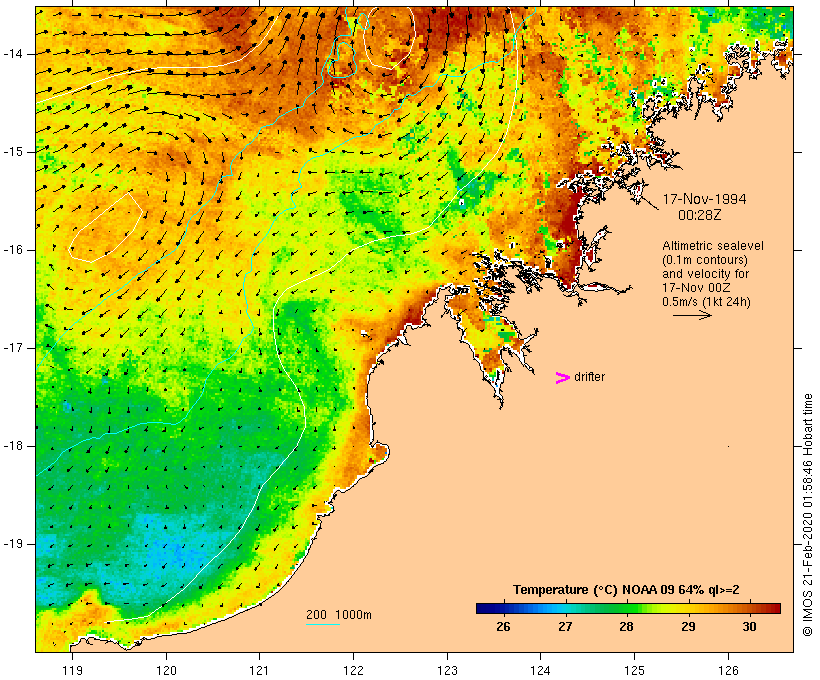
Task: Click the longitude axis label '126'
Action: coord(728,670)
